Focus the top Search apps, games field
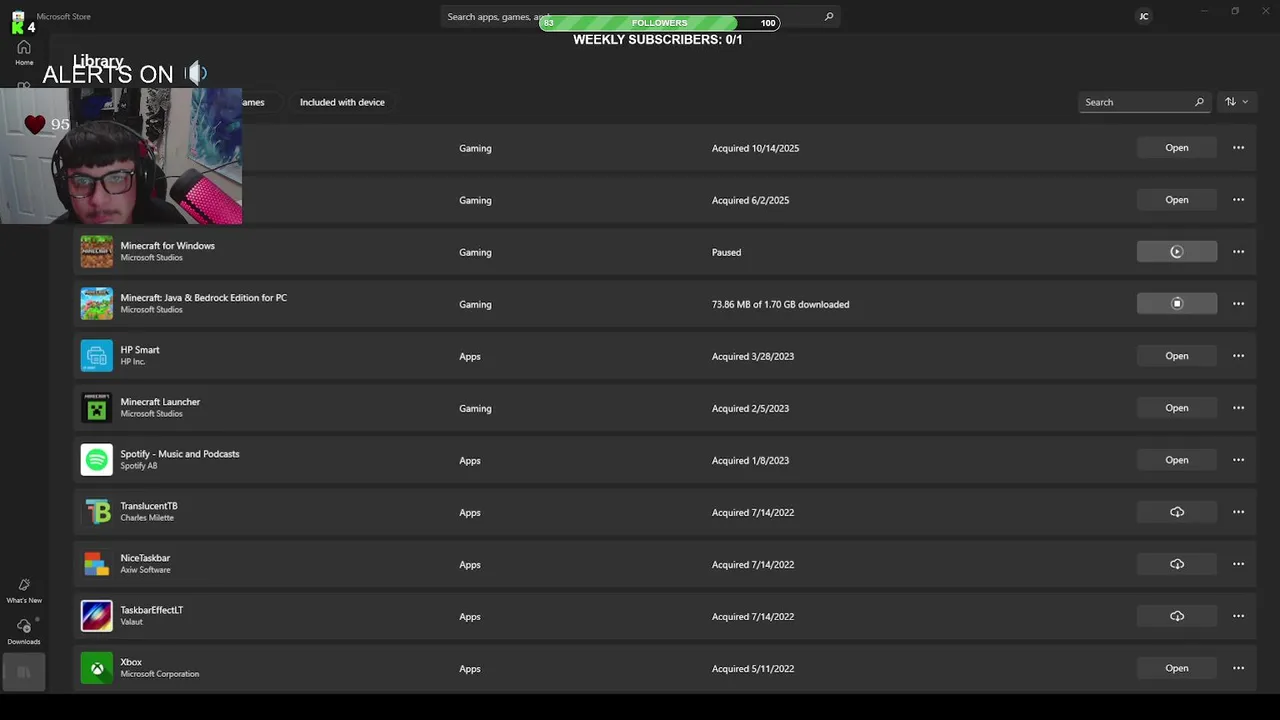The image size is (1280, 720). pos(640,17)
